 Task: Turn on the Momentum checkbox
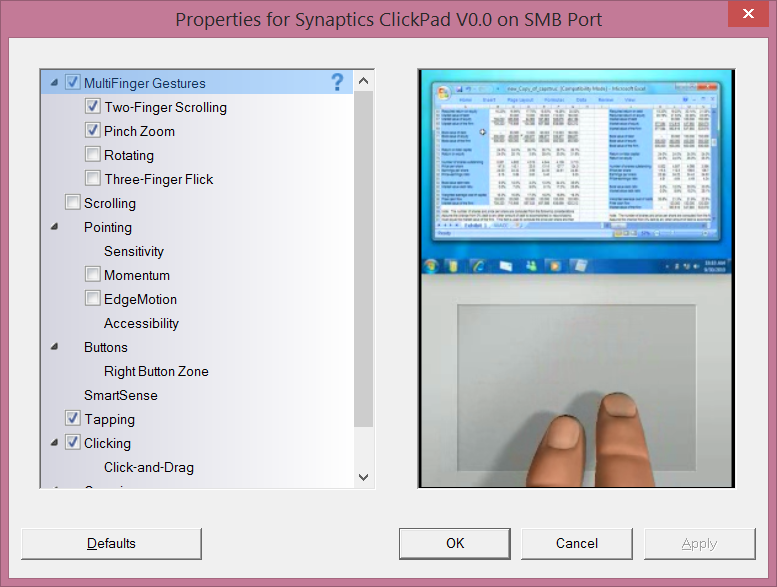click(x=93, y=275)
